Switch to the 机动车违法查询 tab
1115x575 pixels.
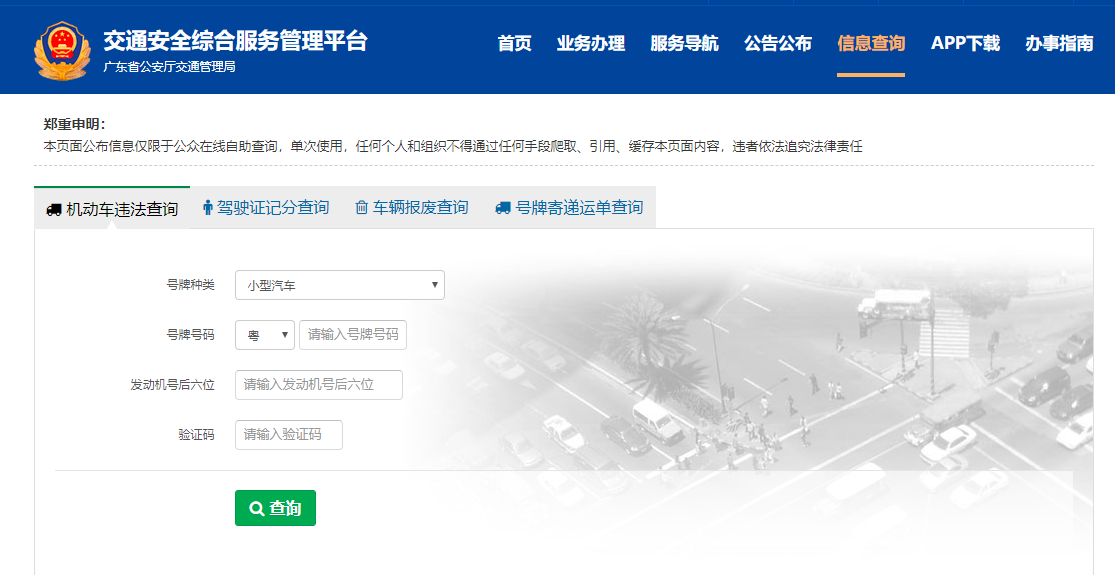coord(112,208)
